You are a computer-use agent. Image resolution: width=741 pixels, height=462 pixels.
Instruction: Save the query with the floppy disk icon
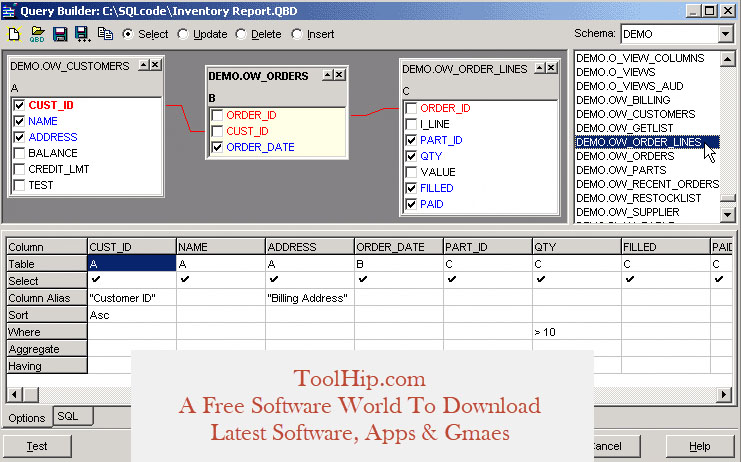[x=60, y=34]
